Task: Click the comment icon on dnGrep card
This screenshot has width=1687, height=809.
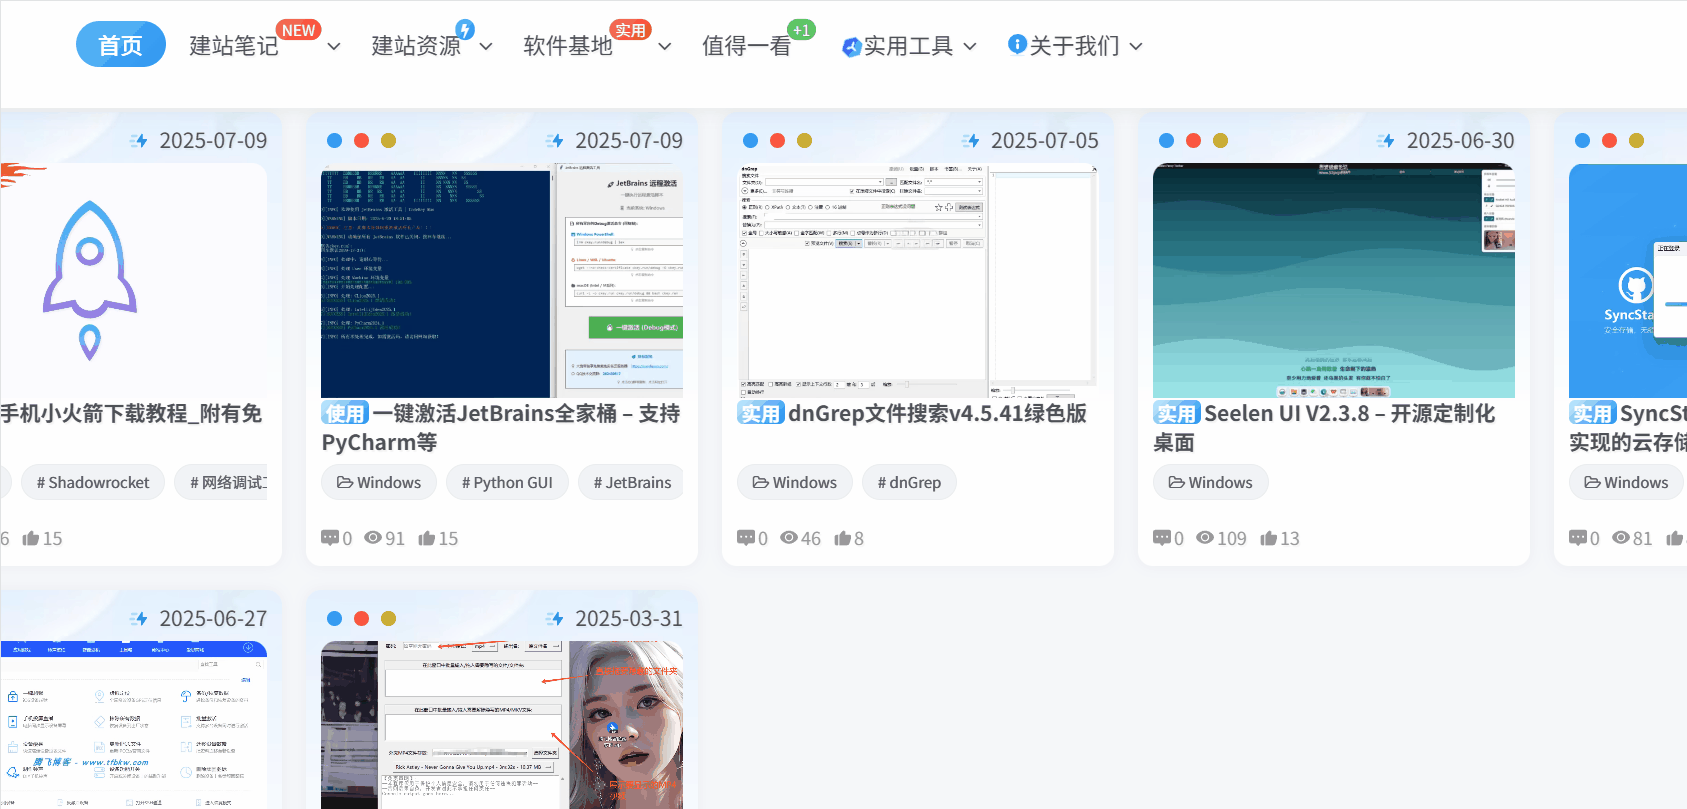Action: pos(746,538)
